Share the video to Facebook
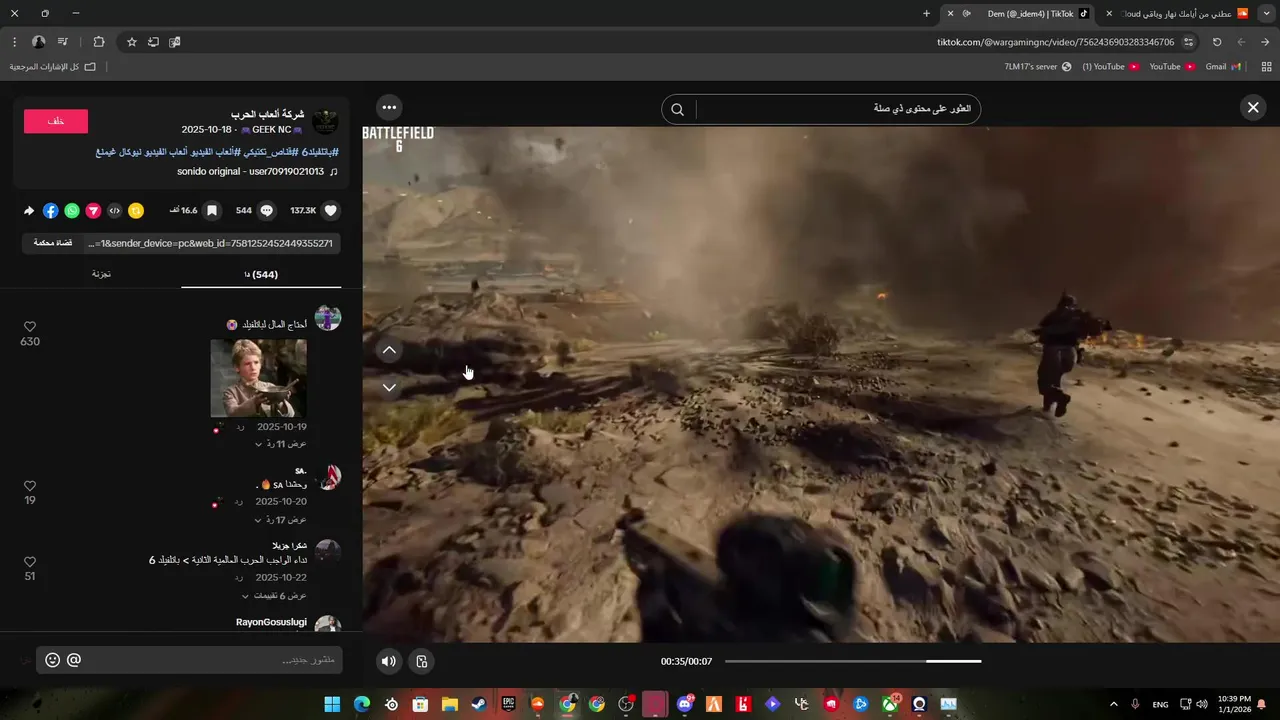The image size is (1280, 720). coord(51,211)
